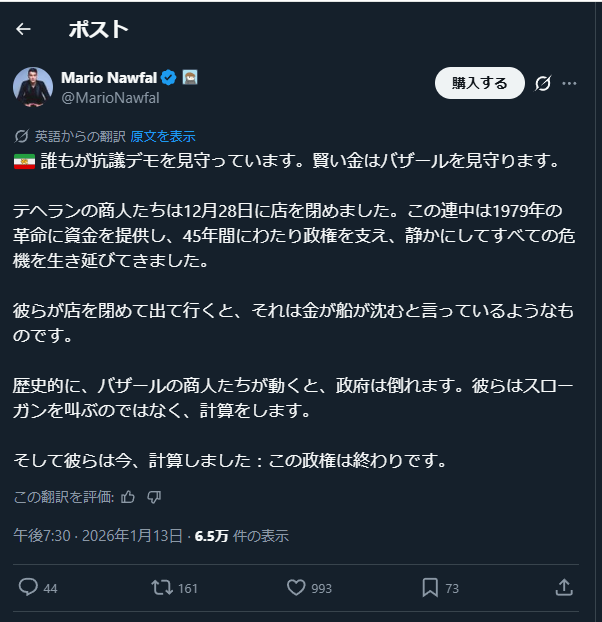Image resolution: width=602 pixels, height=622 pixels.
Task: Open Mario Nawfal's profile picture
Action: (32, 86)
